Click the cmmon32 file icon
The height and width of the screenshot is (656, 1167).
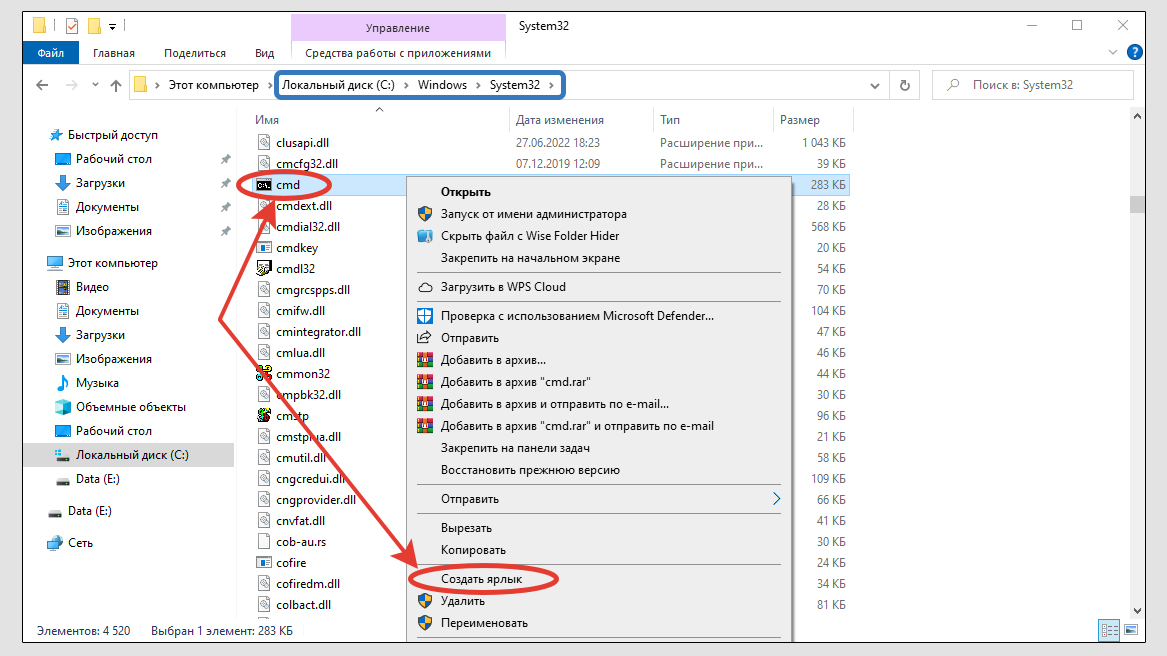coord(264,373)
